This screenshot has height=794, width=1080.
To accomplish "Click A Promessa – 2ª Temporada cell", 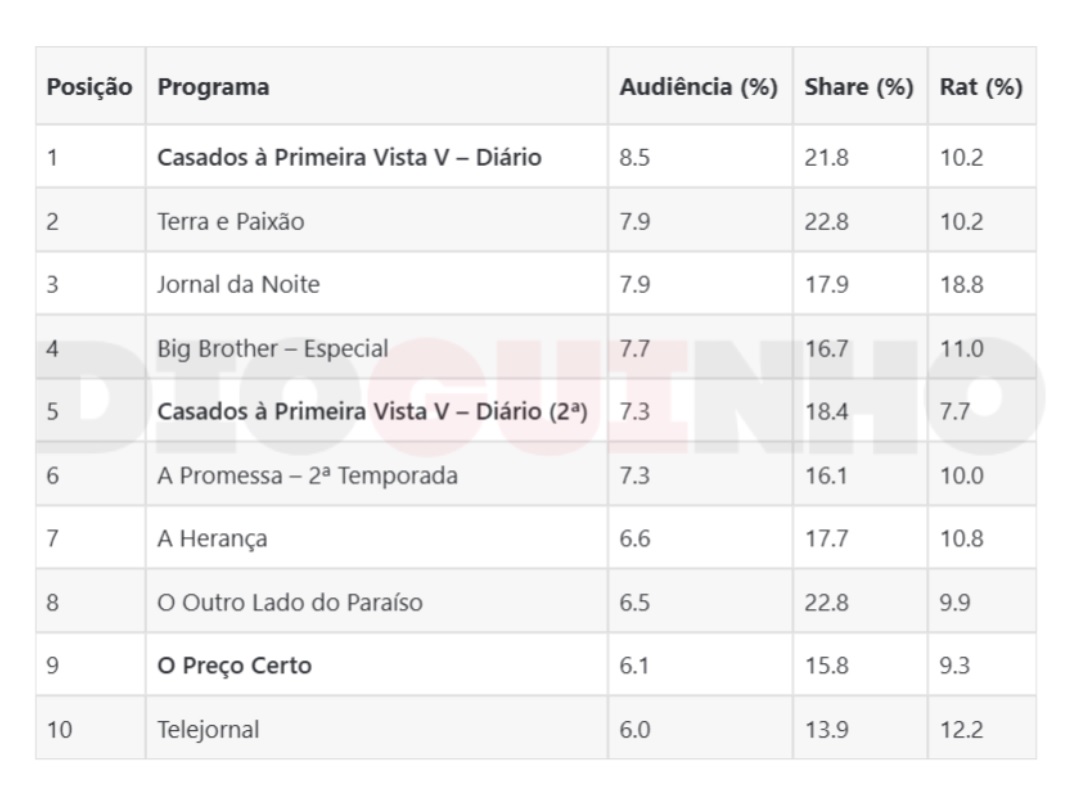I will (377, 475).
